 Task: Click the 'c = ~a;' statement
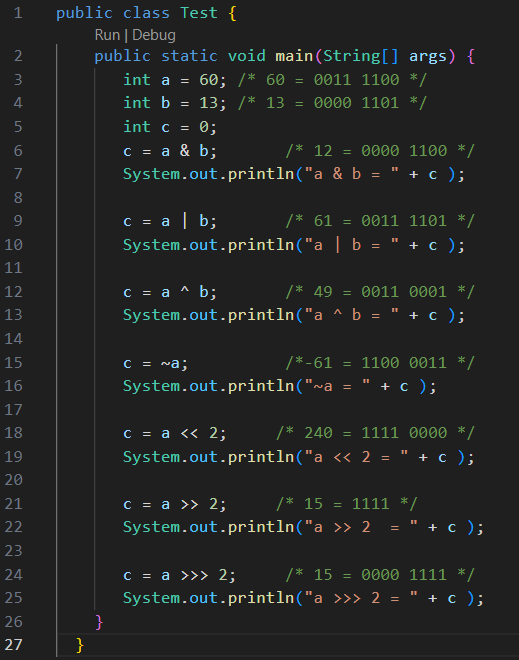tap(156, 363)
